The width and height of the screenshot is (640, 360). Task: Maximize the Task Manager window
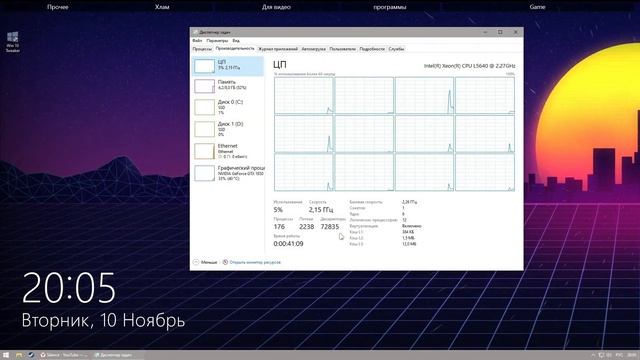[x=500, y=32]
